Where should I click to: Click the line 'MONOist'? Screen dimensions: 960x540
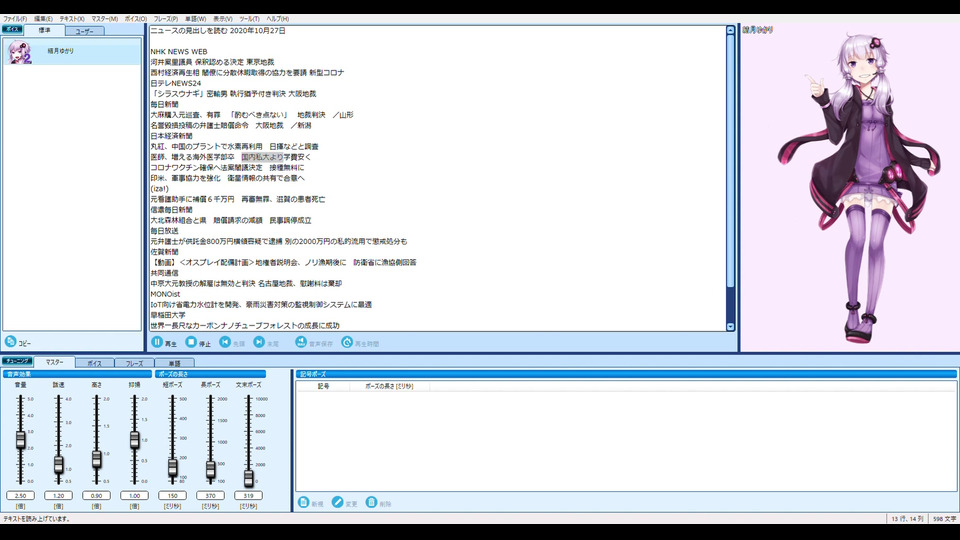click(x=165, y=294)
